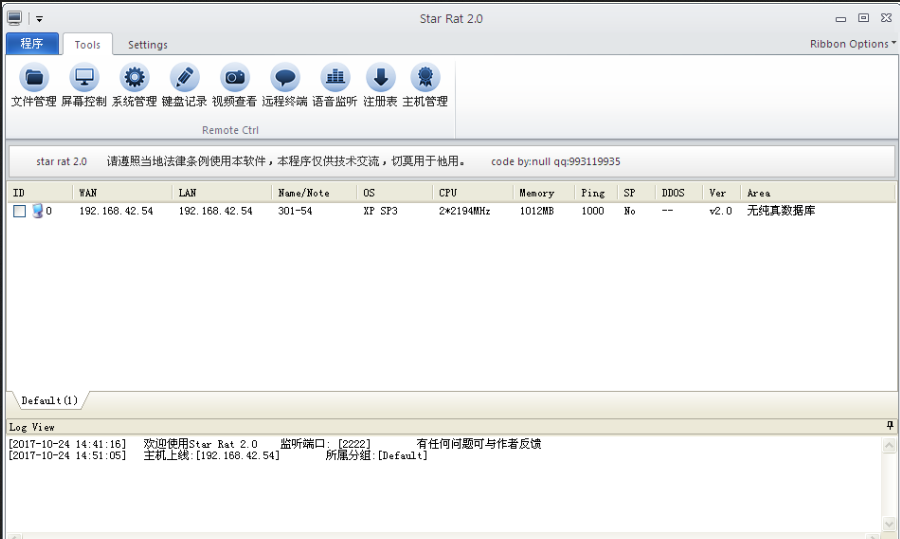Click the DDOS column header
Image resolution: width=900 pixels, height=539 pixels.
coord(679,193)
